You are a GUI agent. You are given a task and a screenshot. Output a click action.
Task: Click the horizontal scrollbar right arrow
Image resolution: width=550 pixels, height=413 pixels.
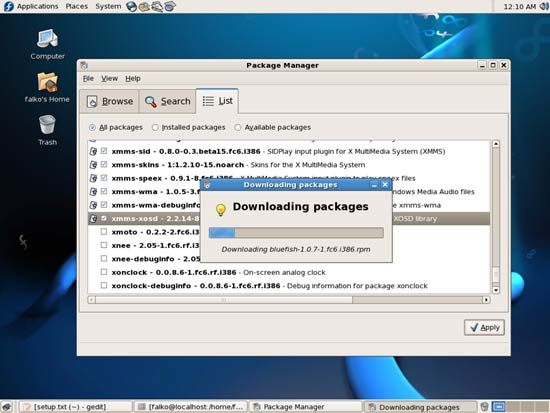(486, 300)
